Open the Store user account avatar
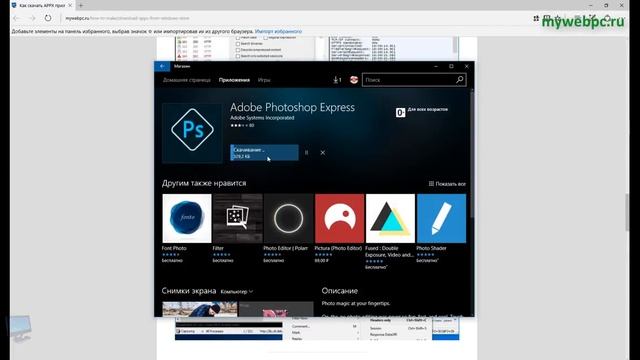Screen dimensions: 640x360 [x=354, y=80]
